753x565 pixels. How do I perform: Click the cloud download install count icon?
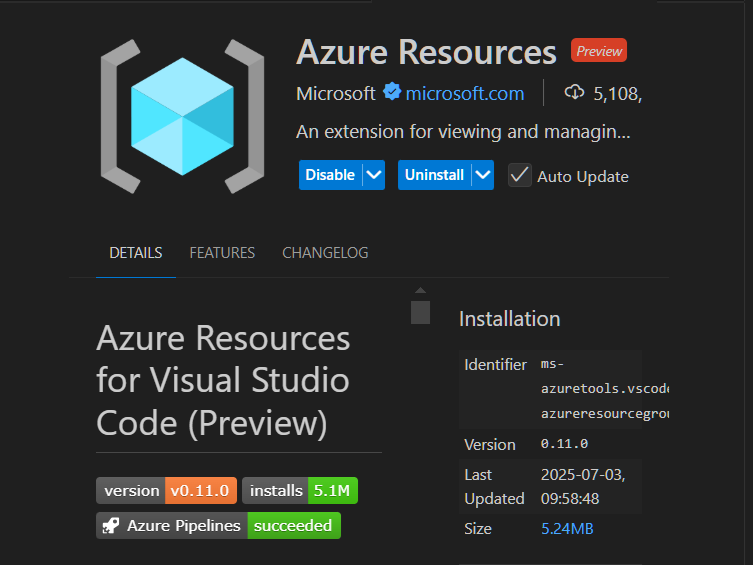[574, 92]
